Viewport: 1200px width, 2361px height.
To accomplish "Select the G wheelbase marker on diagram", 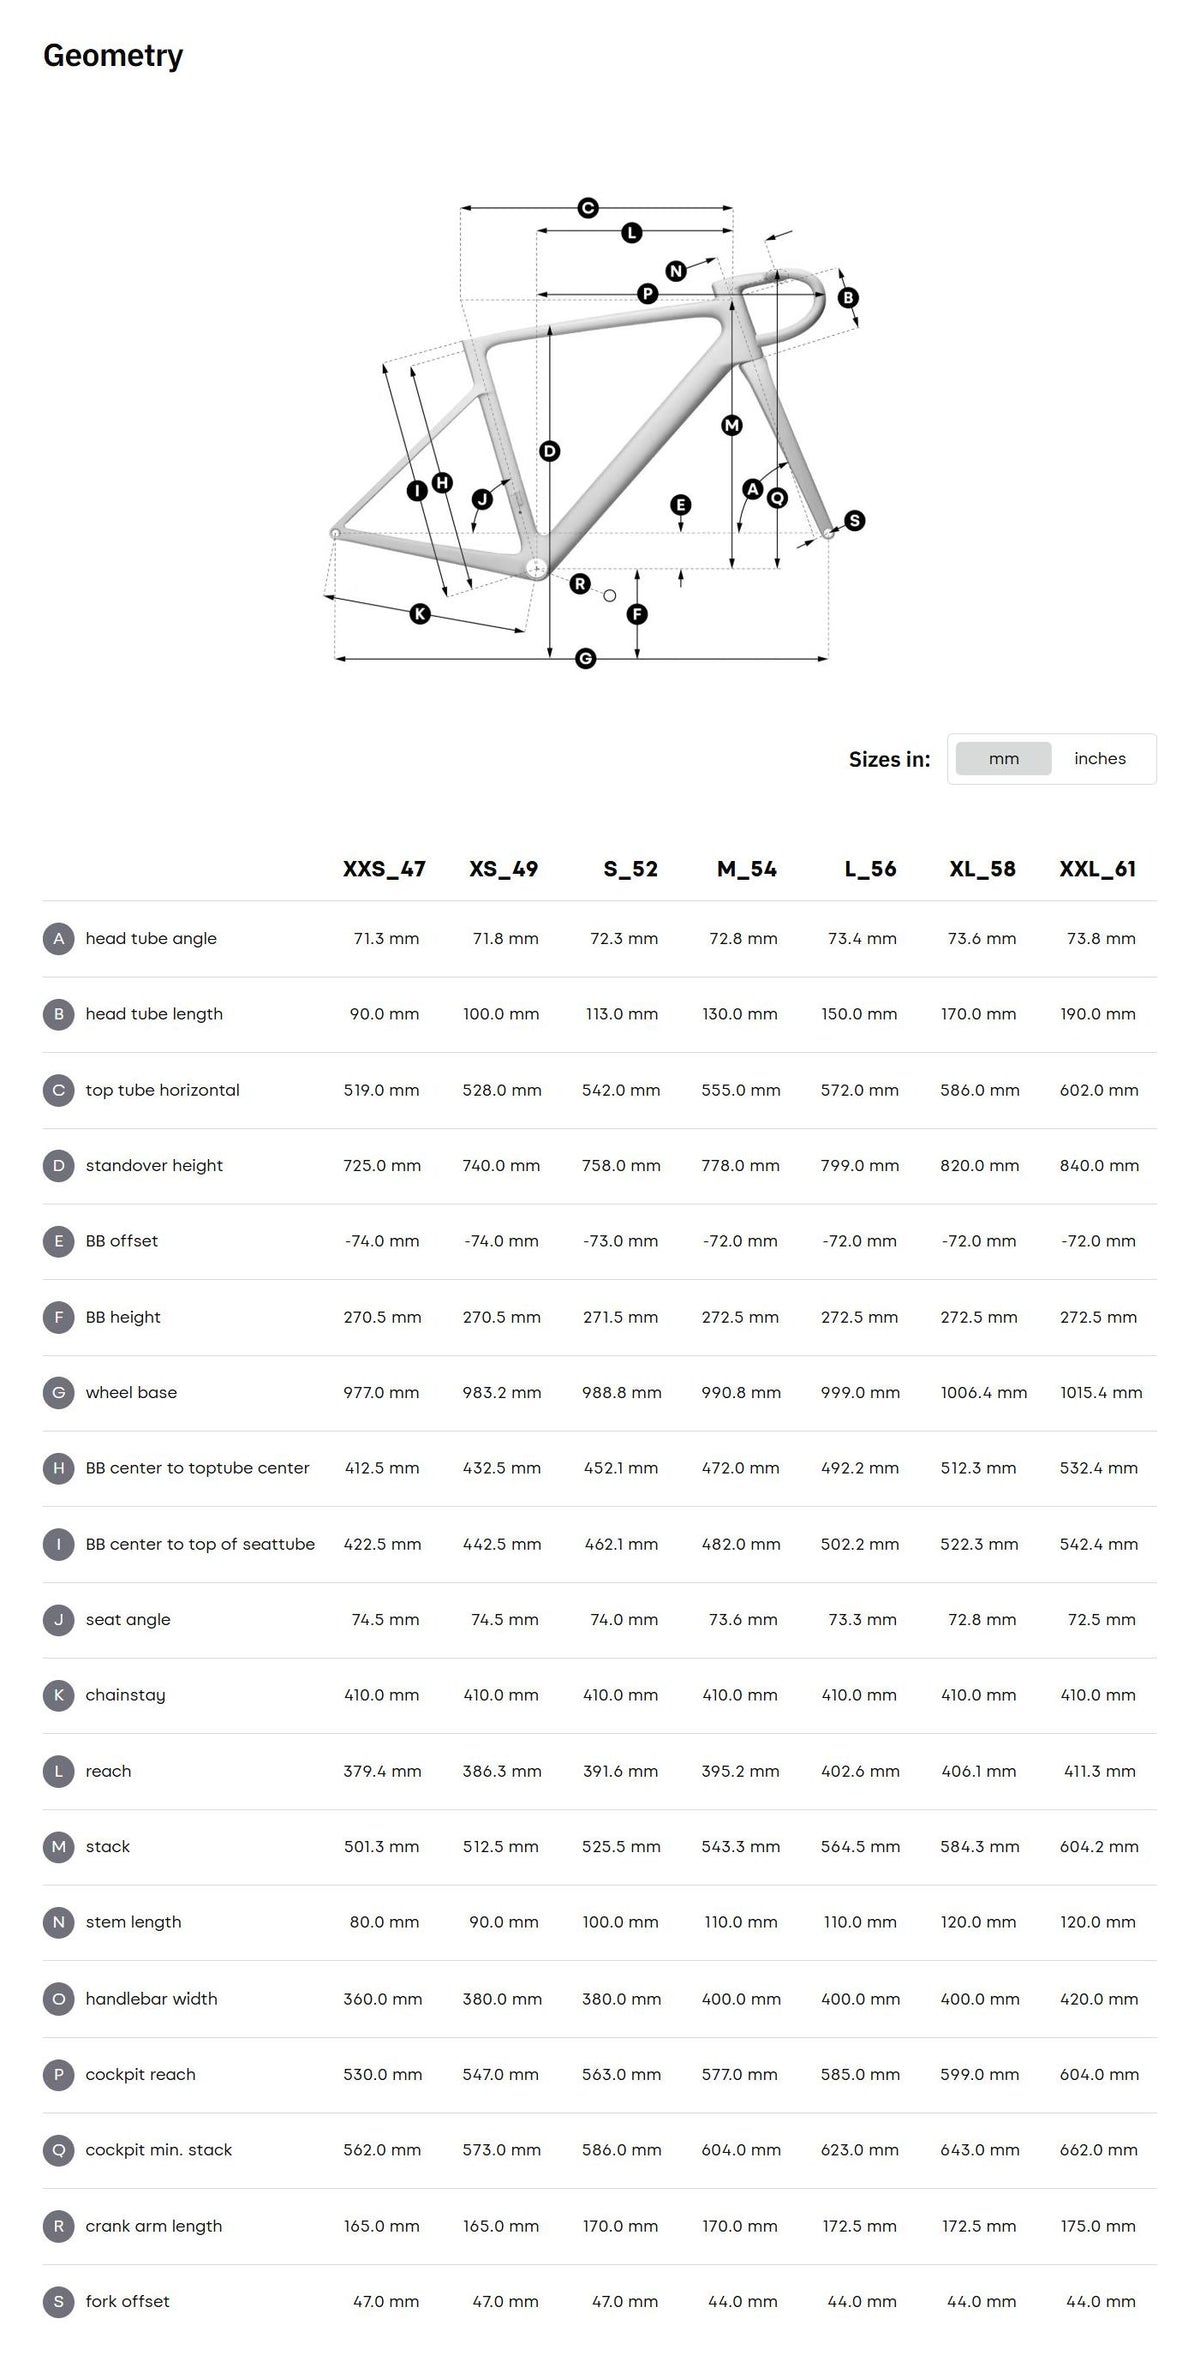I will tap(586, 658).
